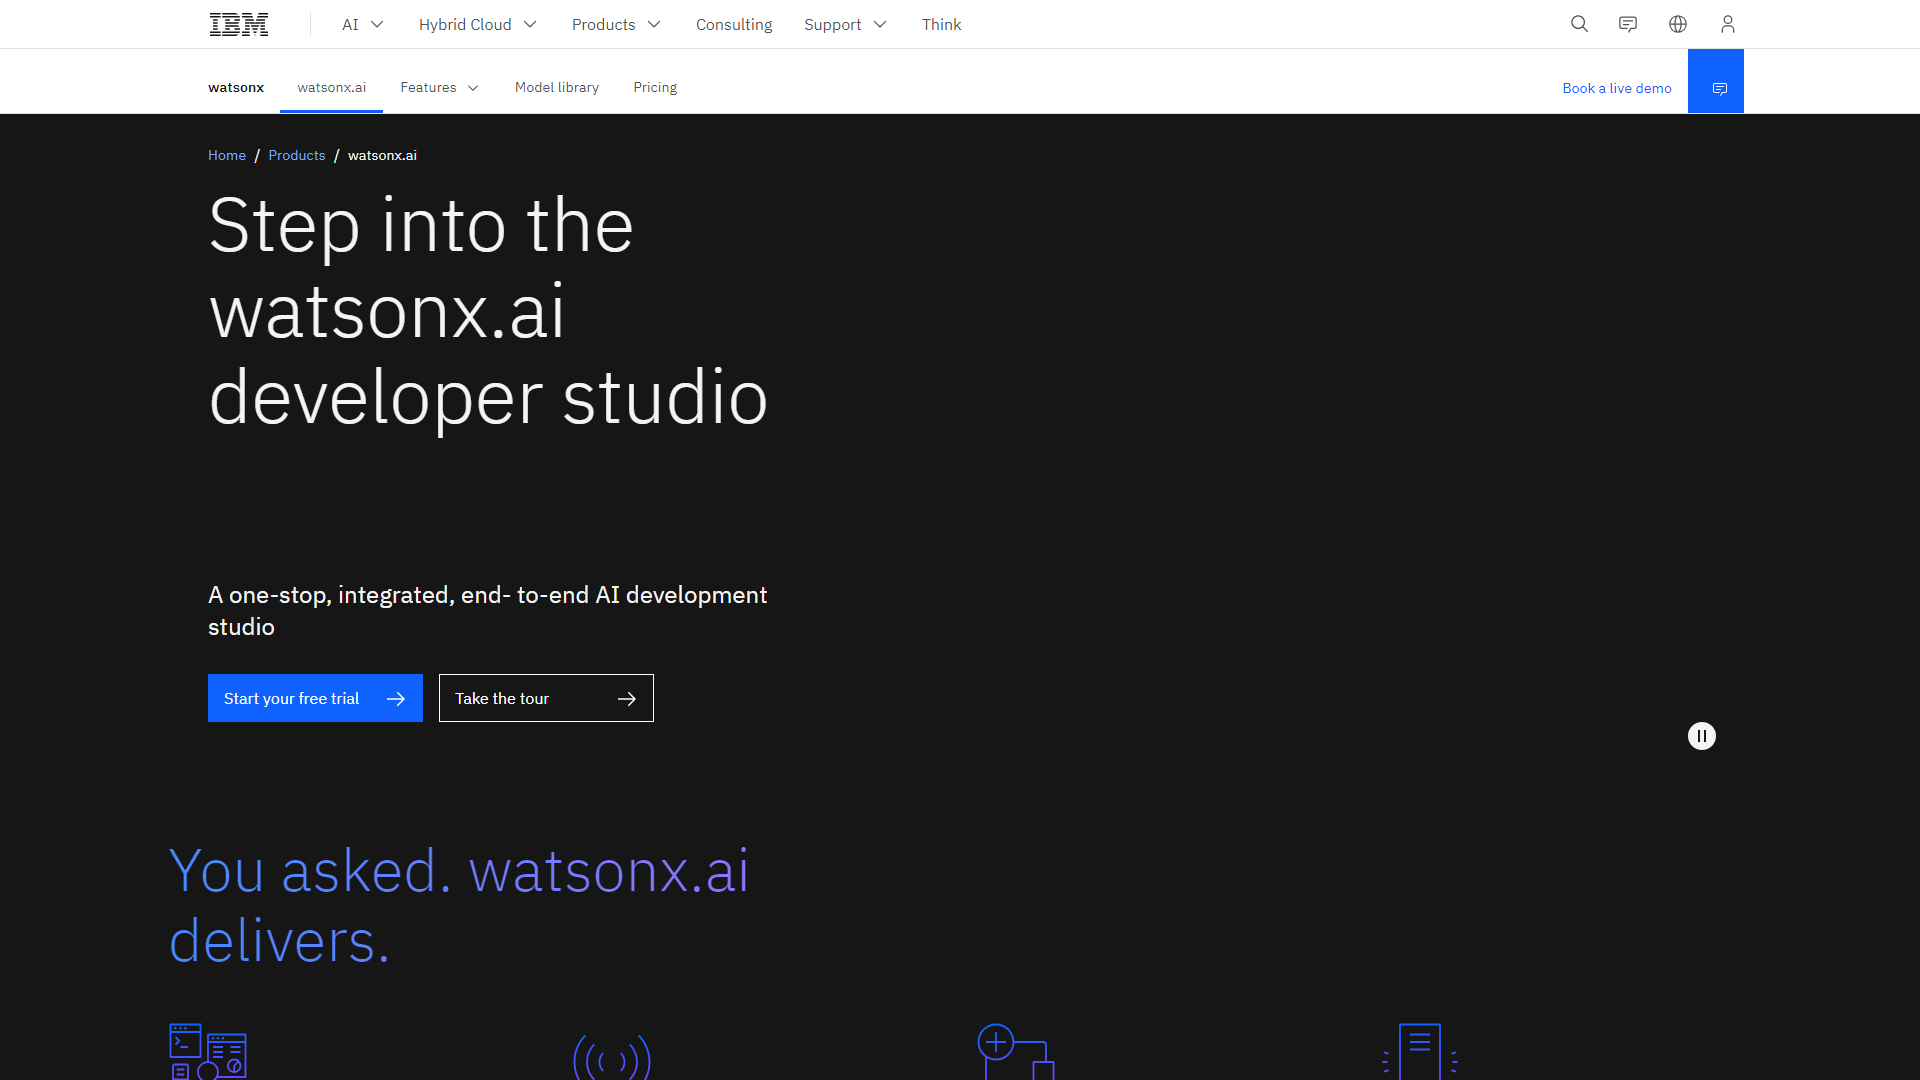Open the Book a live demo link
Image resolution: width=1920 pixels, height=1080 pixels.
(1616, 88)
